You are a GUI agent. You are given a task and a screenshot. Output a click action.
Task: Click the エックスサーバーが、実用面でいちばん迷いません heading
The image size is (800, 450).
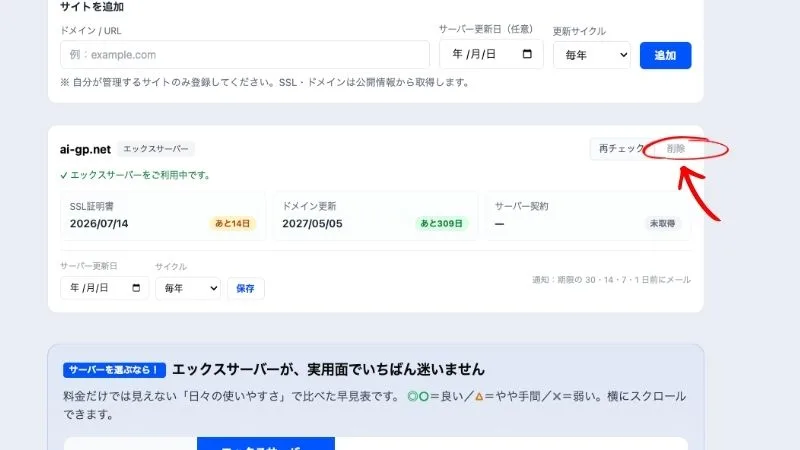(329, 369)
